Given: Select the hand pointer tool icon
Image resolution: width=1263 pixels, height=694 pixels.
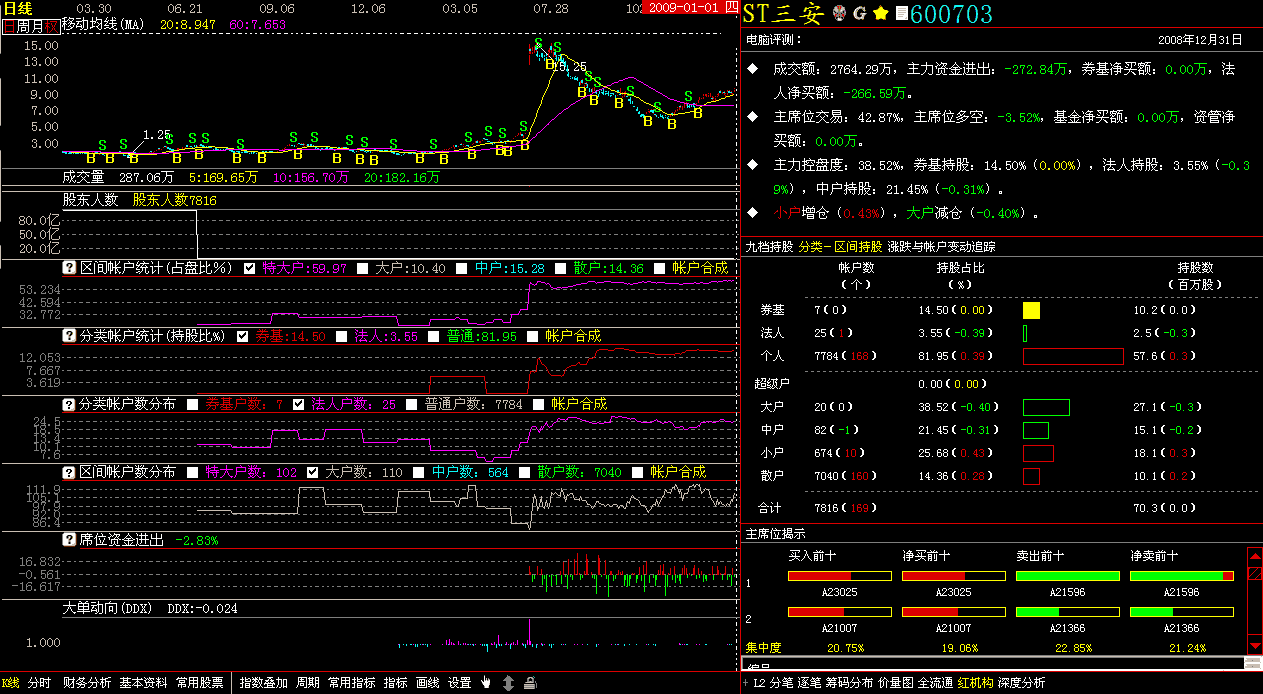Looking at the screenshot, I should (486, 683).
